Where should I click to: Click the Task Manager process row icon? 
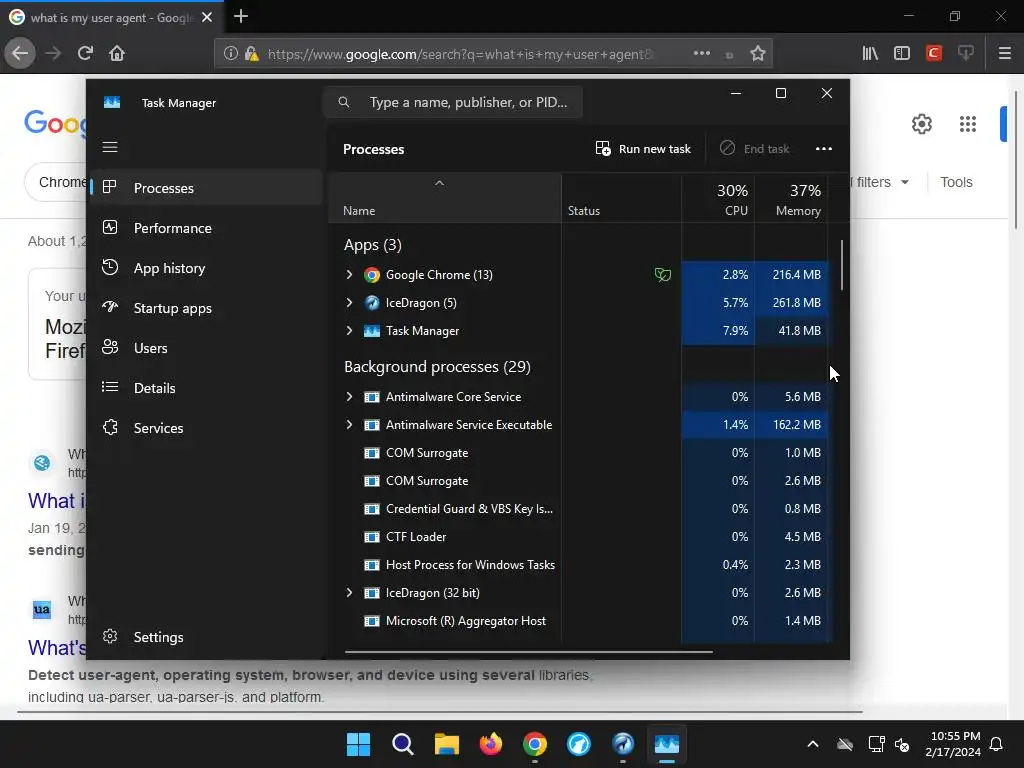coord(372,330)
